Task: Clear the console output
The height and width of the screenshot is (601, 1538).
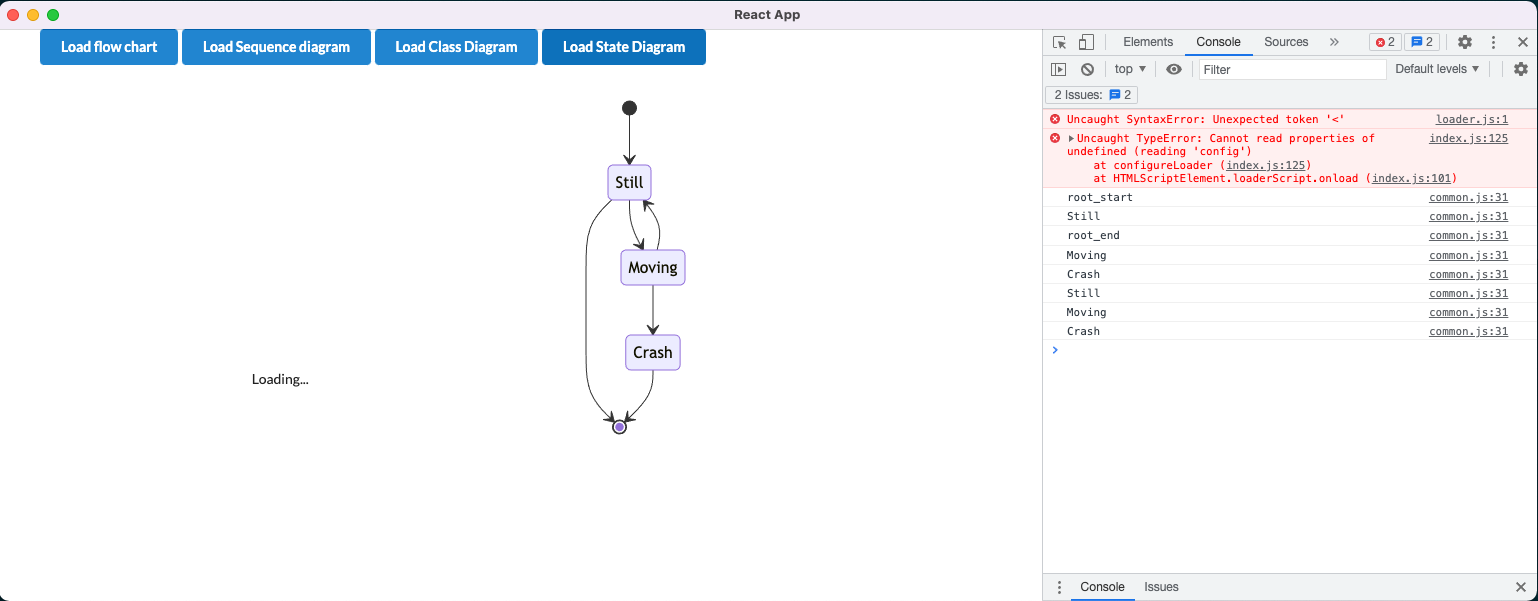Action: tap(1086, 69)
